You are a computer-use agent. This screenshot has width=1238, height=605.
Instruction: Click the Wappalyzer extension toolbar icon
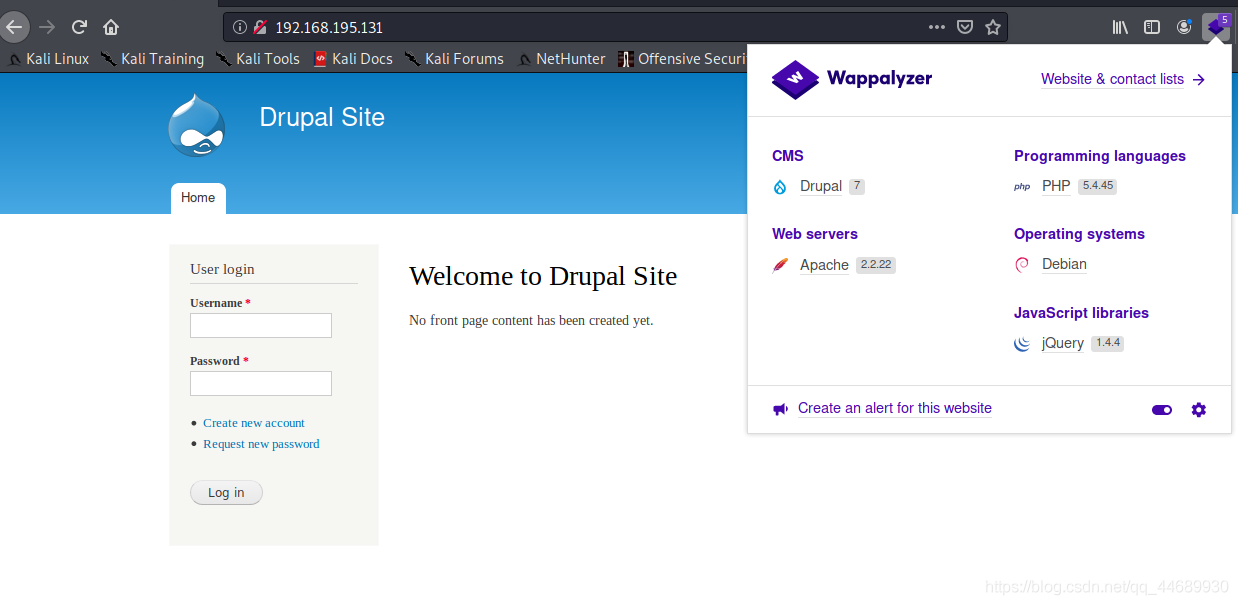pyautogui.click(x=1216, y=27)
